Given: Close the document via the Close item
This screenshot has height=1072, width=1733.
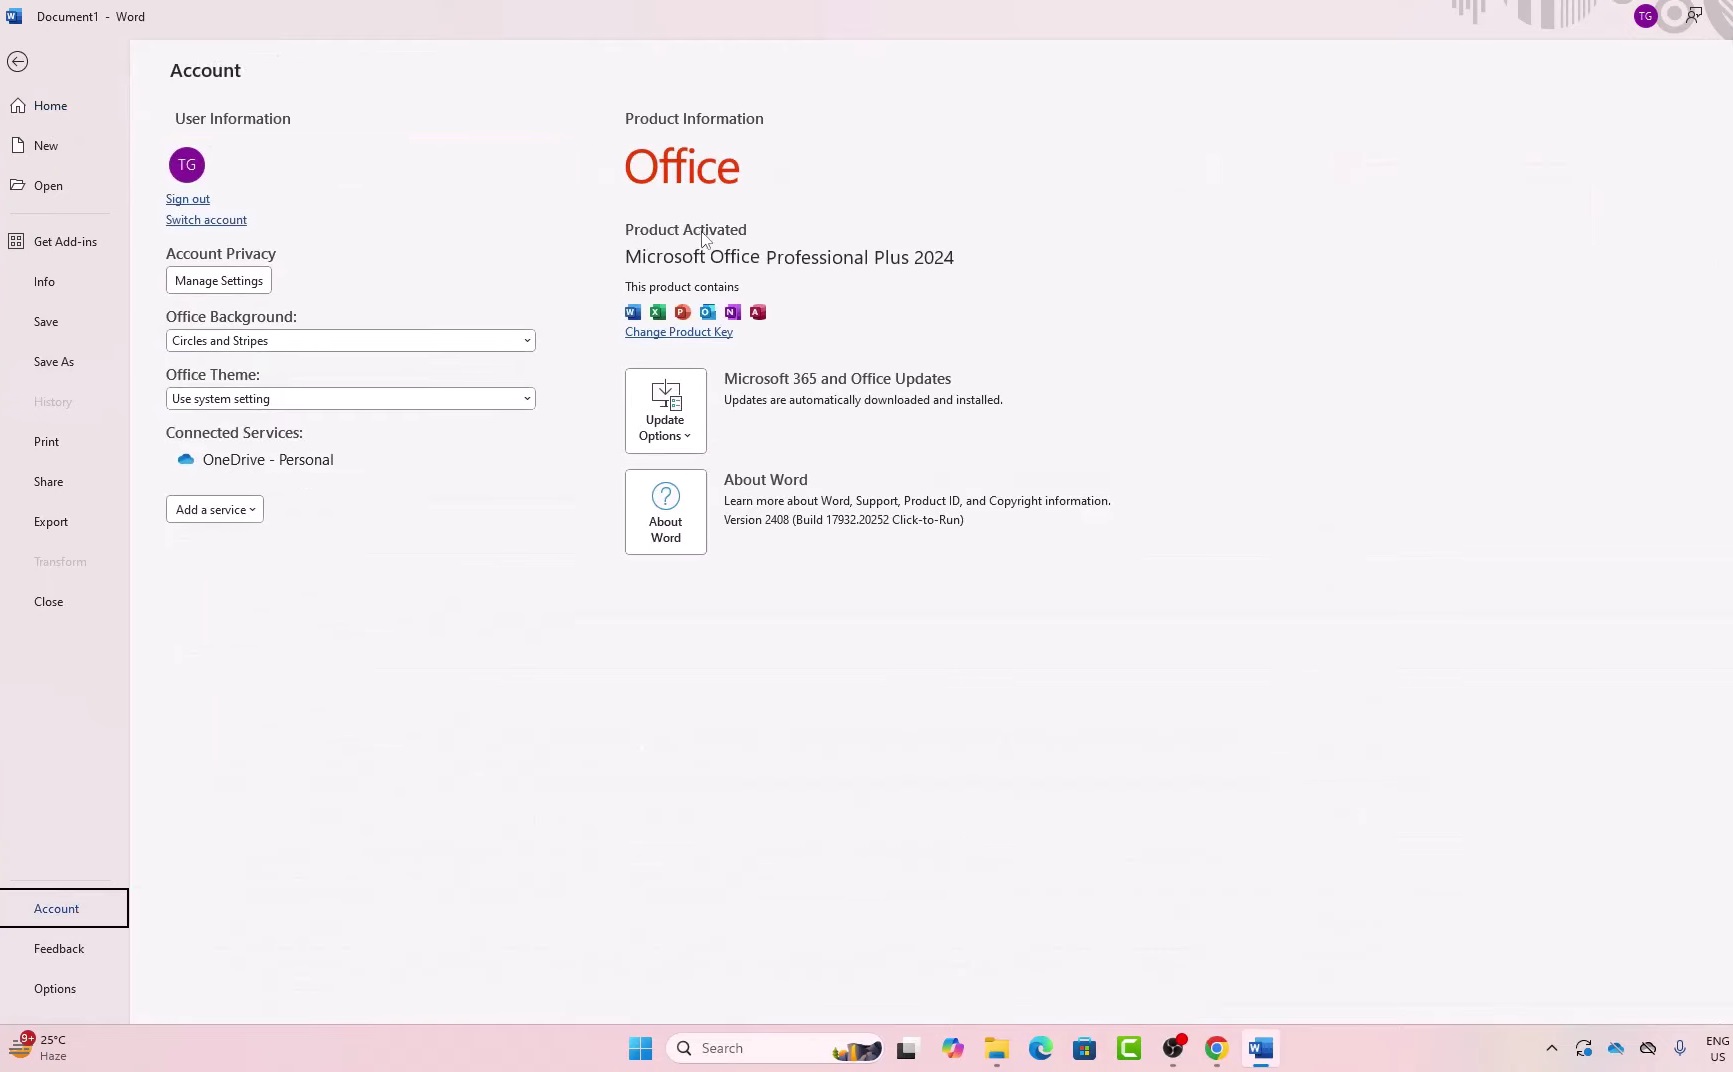Looking at the screenshot, I should pyautogui.click(x=48, y=602).
